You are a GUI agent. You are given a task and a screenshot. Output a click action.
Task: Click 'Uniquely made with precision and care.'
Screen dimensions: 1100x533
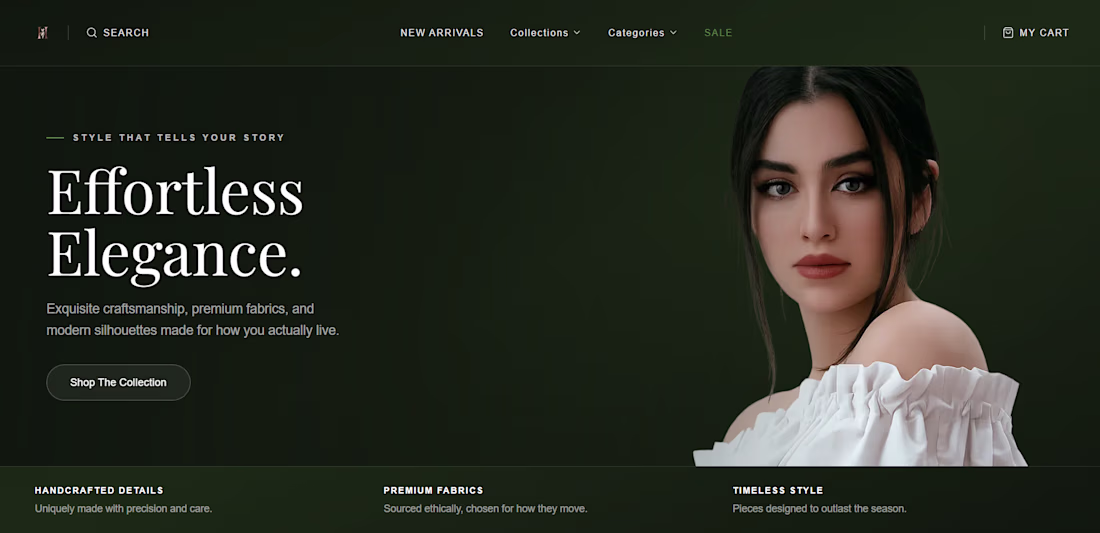(123, 508)
